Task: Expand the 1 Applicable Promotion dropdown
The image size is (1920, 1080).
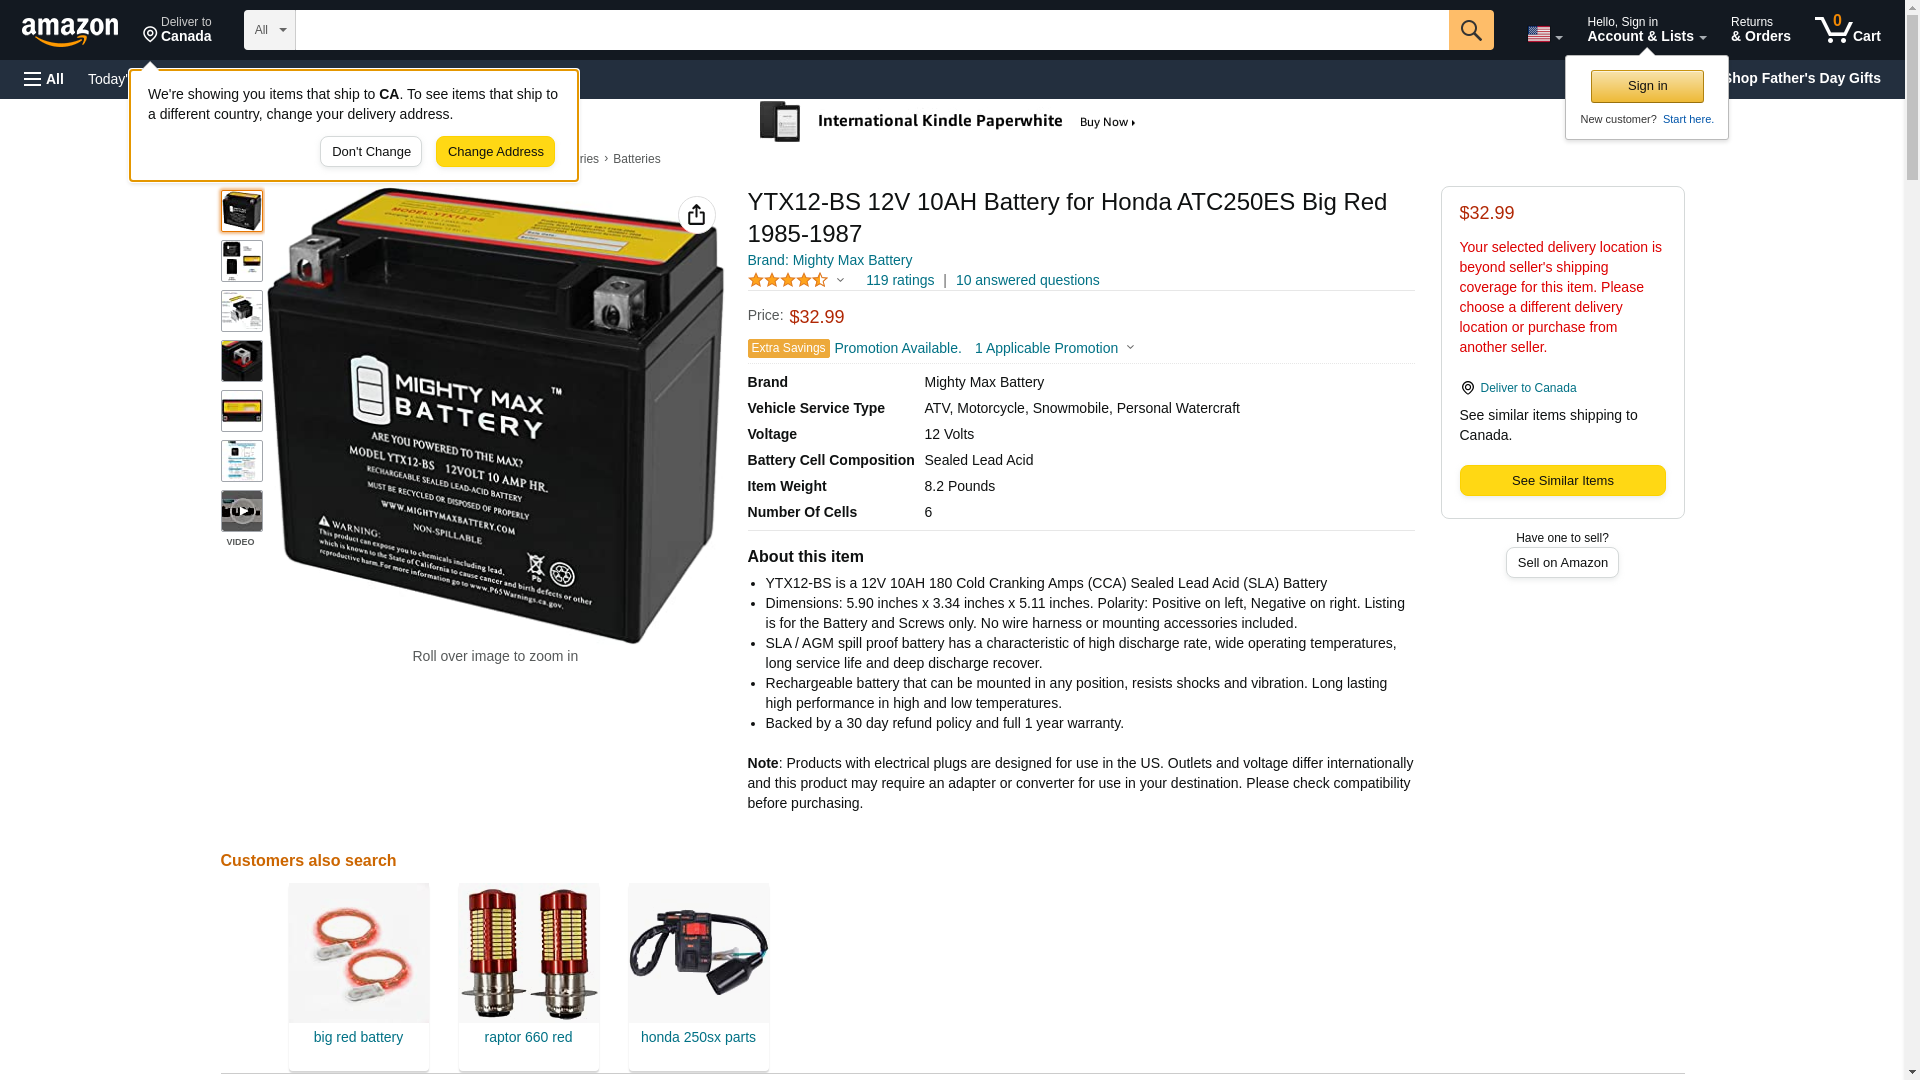Action: pos(1055,348)
